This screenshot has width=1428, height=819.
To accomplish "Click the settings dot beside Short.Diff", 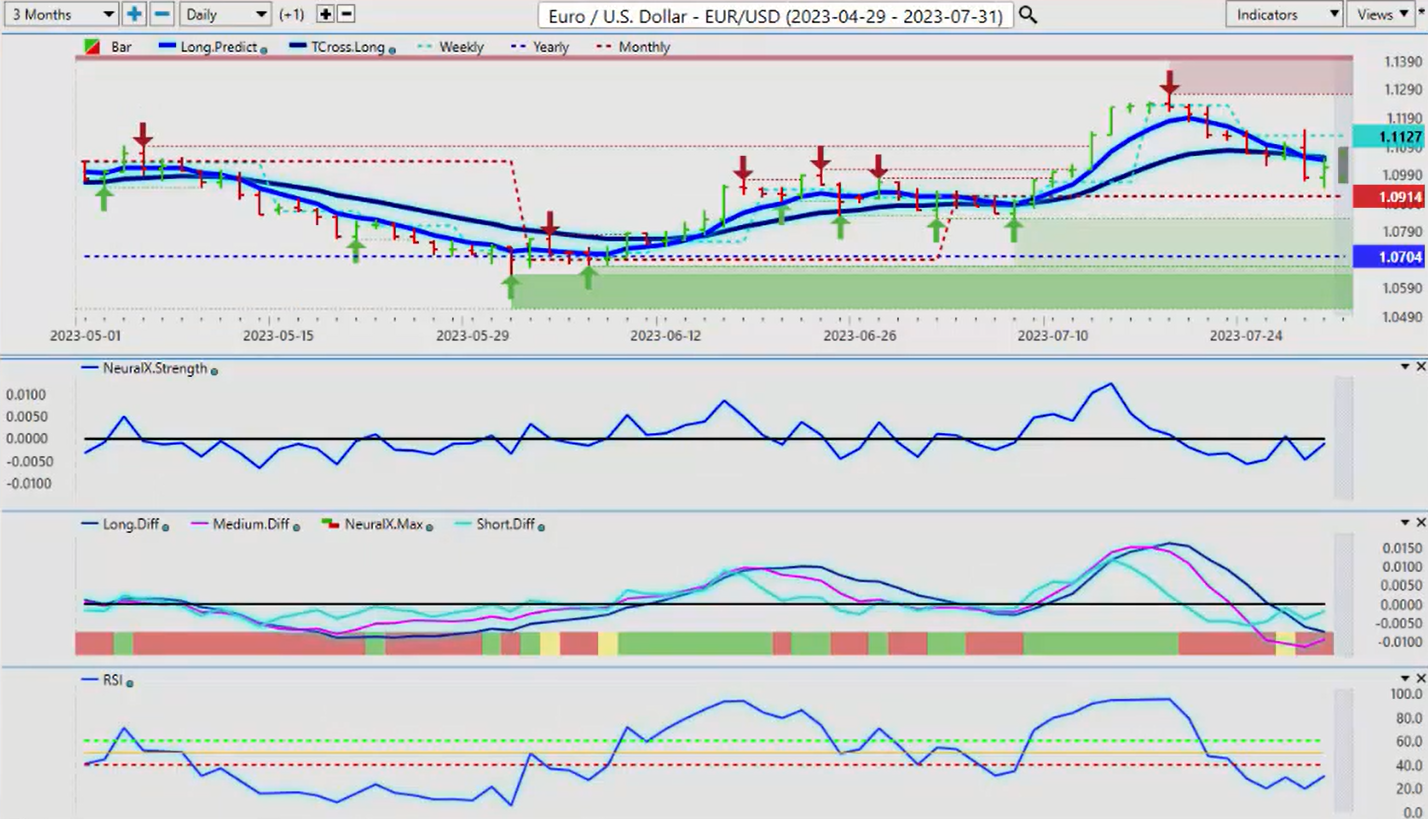I will [541, 526].
